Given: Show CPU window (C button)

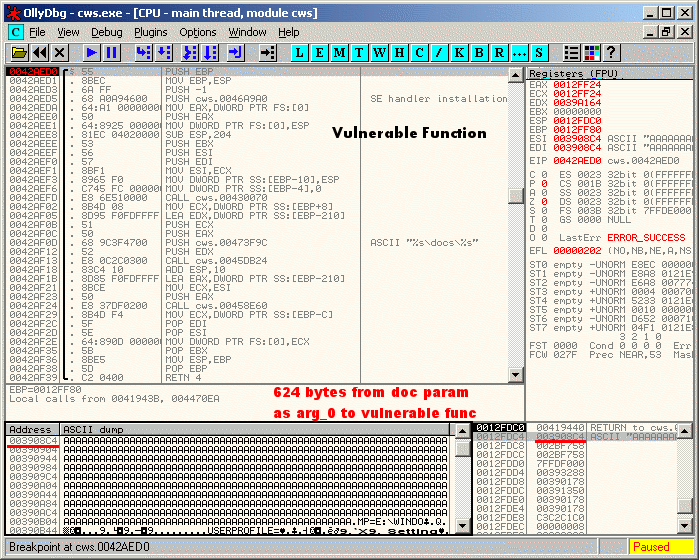Looking at the screenshot, I should tap(419, 53).
